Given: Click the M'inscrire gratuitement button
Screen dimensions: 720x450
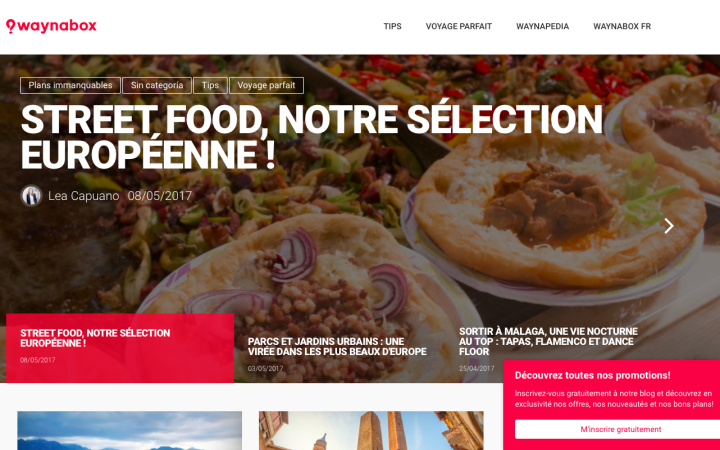Looking at the screenshot, I should tap(621, 429).
